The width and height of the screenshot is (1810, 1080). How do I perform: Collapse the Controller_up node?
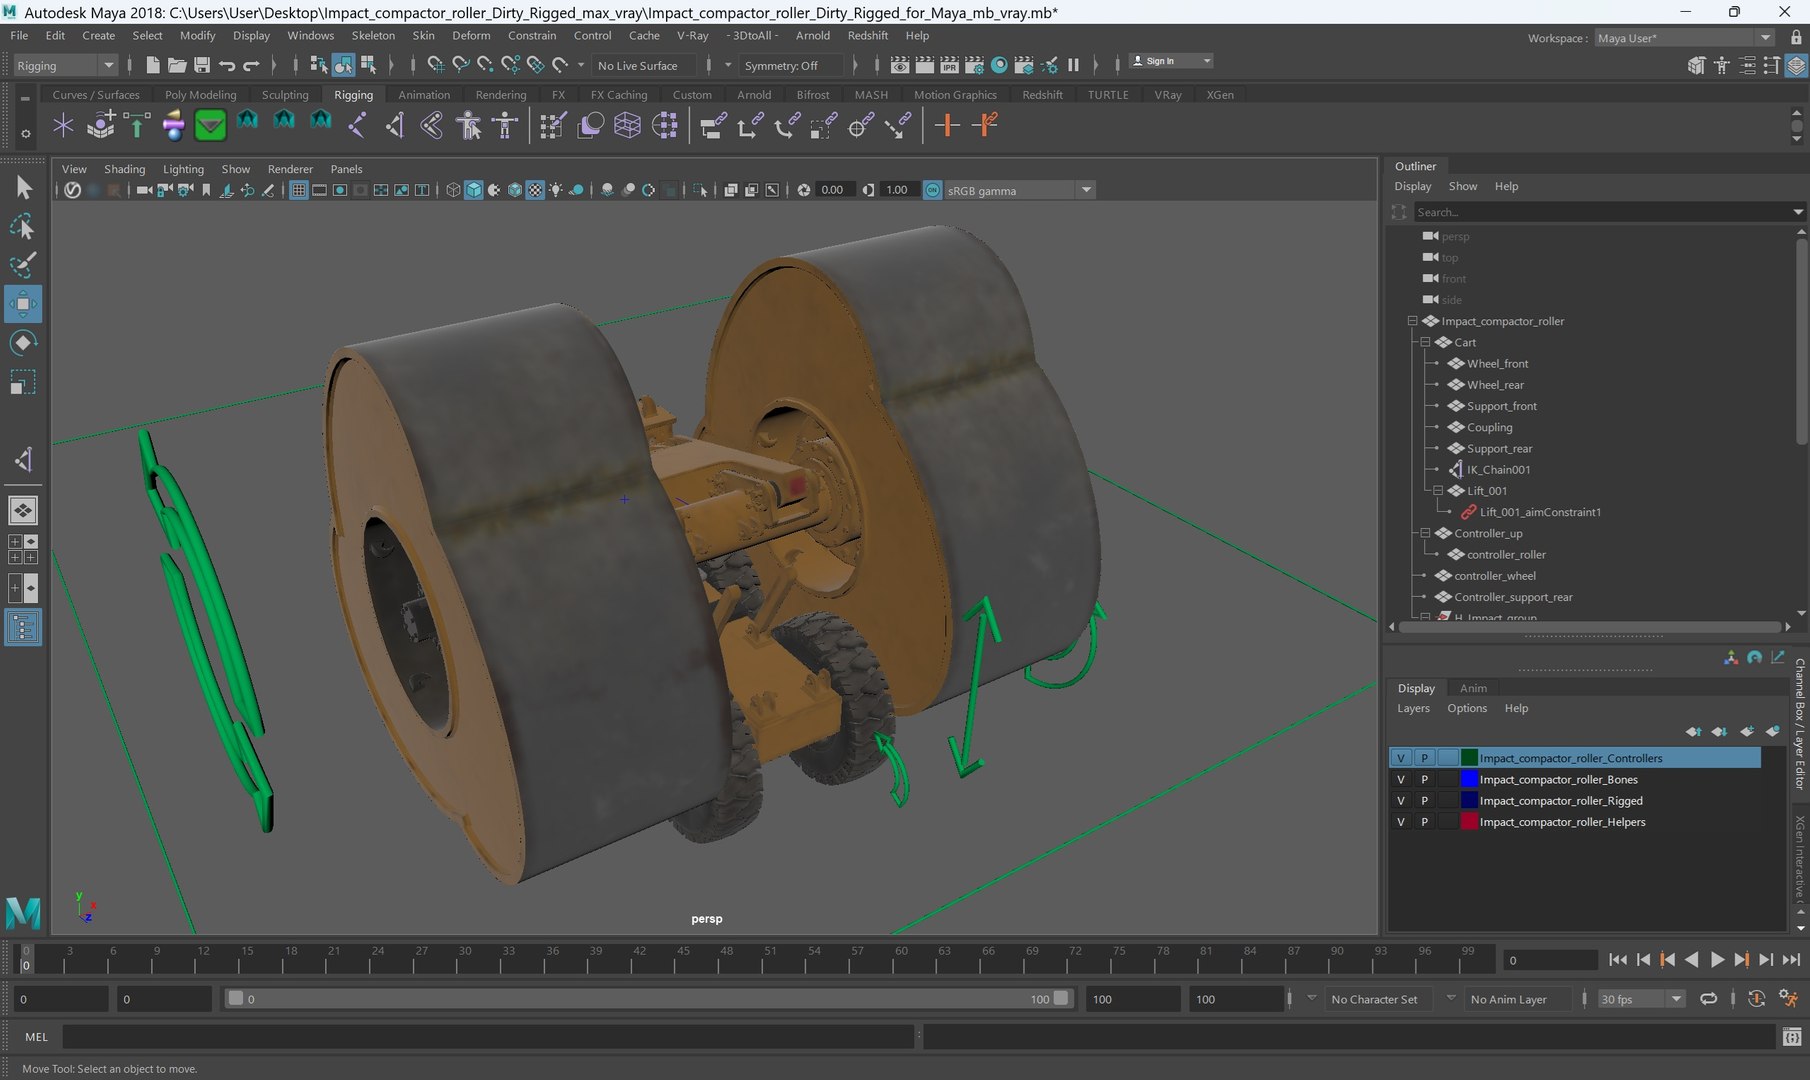click(1425, 533)
